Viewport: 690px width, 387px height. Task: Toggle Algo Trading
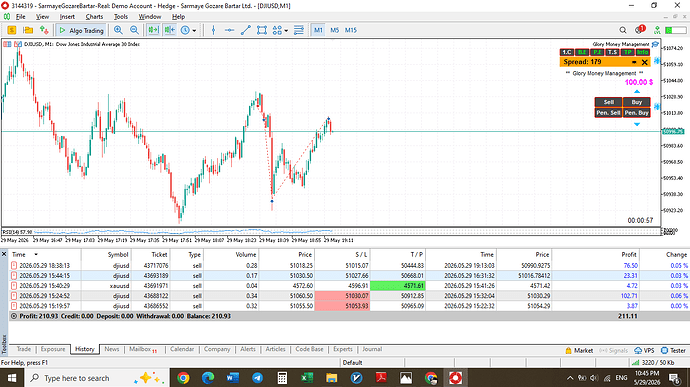(81, 30)
